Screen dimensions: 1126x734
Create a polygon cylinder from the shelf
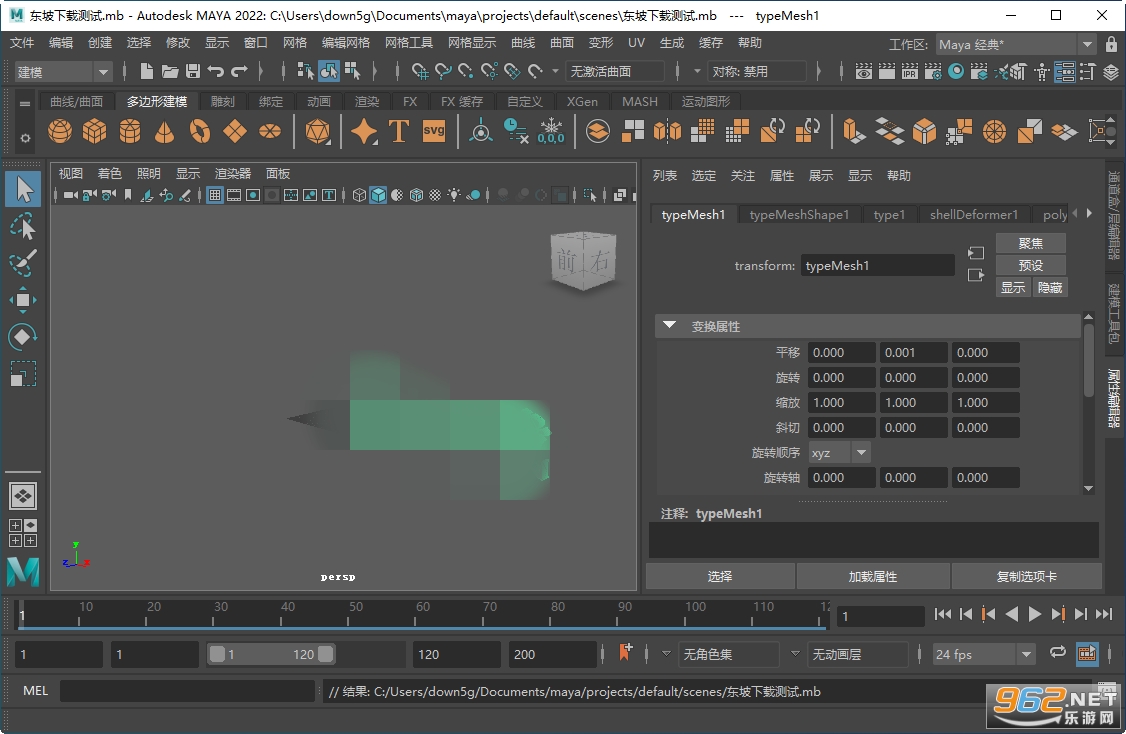click(x=130, y=131)
